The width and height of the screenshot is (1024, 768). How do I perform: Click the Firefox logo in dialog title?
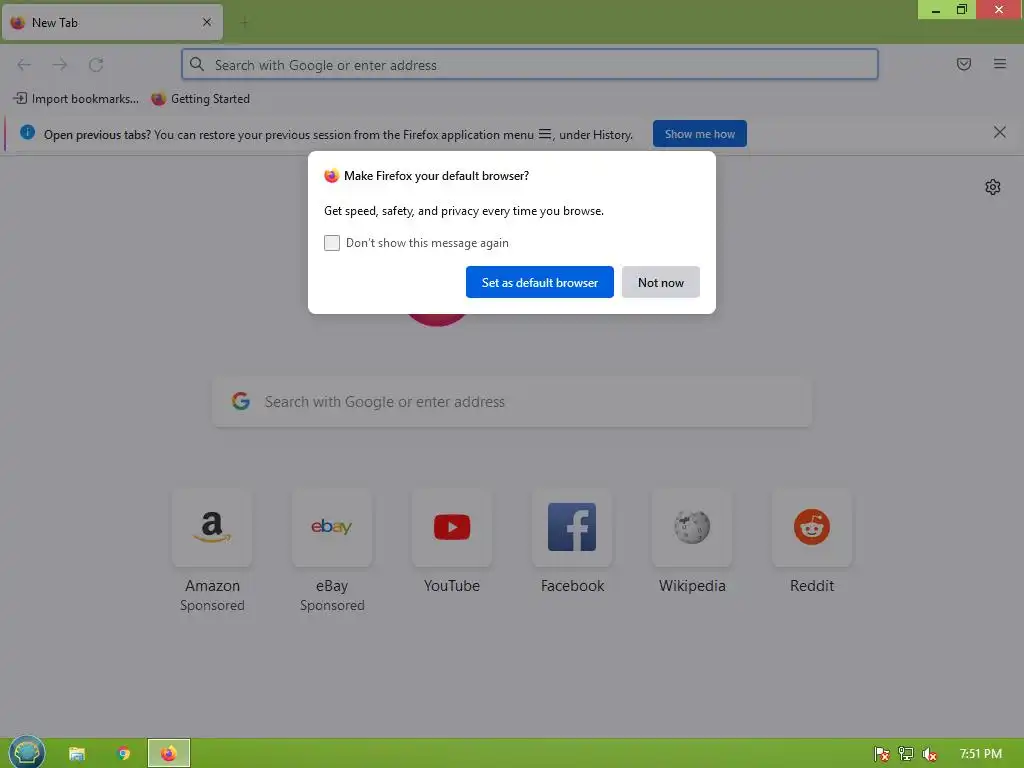pyautogui.click(x=332, y=176)
